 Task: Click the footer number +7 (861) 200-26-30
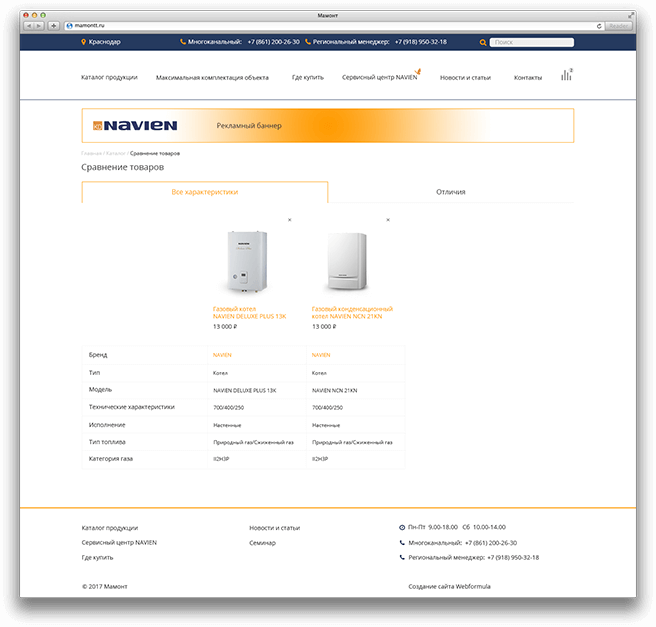[x=491, y=543]
